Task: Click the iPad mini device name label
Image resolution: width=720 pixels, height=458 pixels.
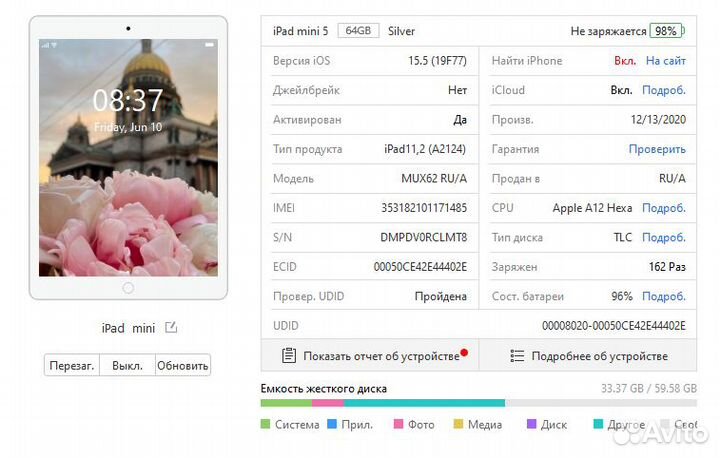Action: (x=128, y=328)
